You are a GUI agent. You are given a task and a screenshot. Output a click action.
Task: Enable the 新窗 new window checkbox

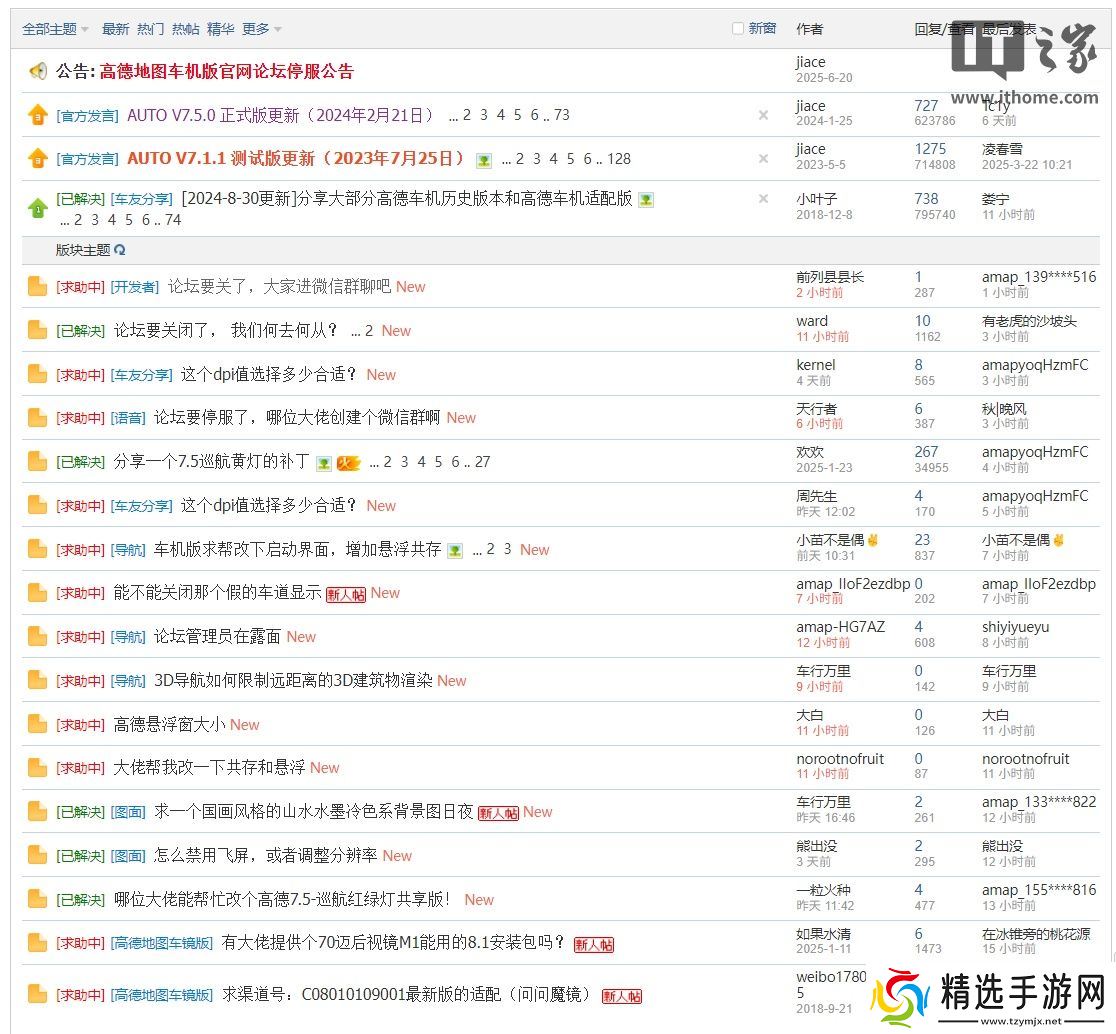(738, 29)
